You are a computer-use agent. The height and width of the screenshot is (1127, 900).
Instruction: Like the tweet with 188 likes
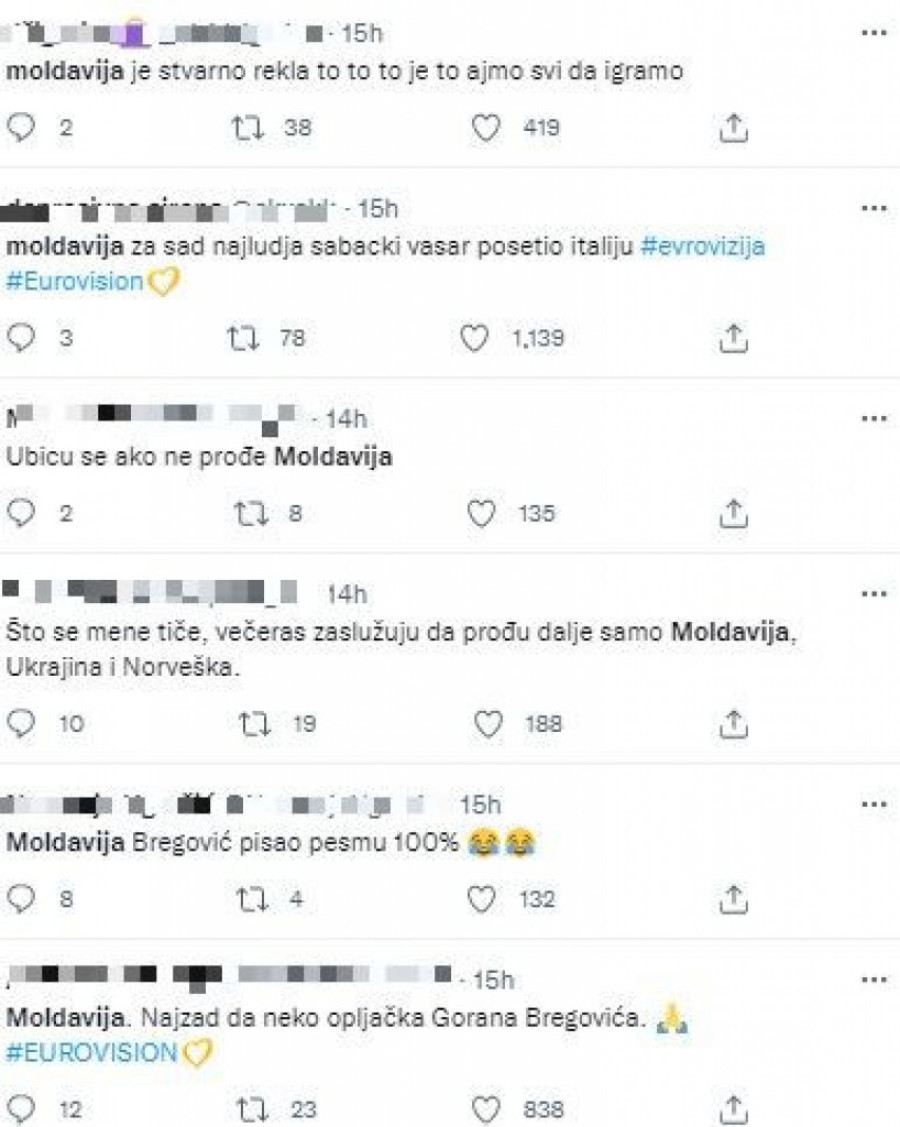pyautogui.click(x=488, y=724)
